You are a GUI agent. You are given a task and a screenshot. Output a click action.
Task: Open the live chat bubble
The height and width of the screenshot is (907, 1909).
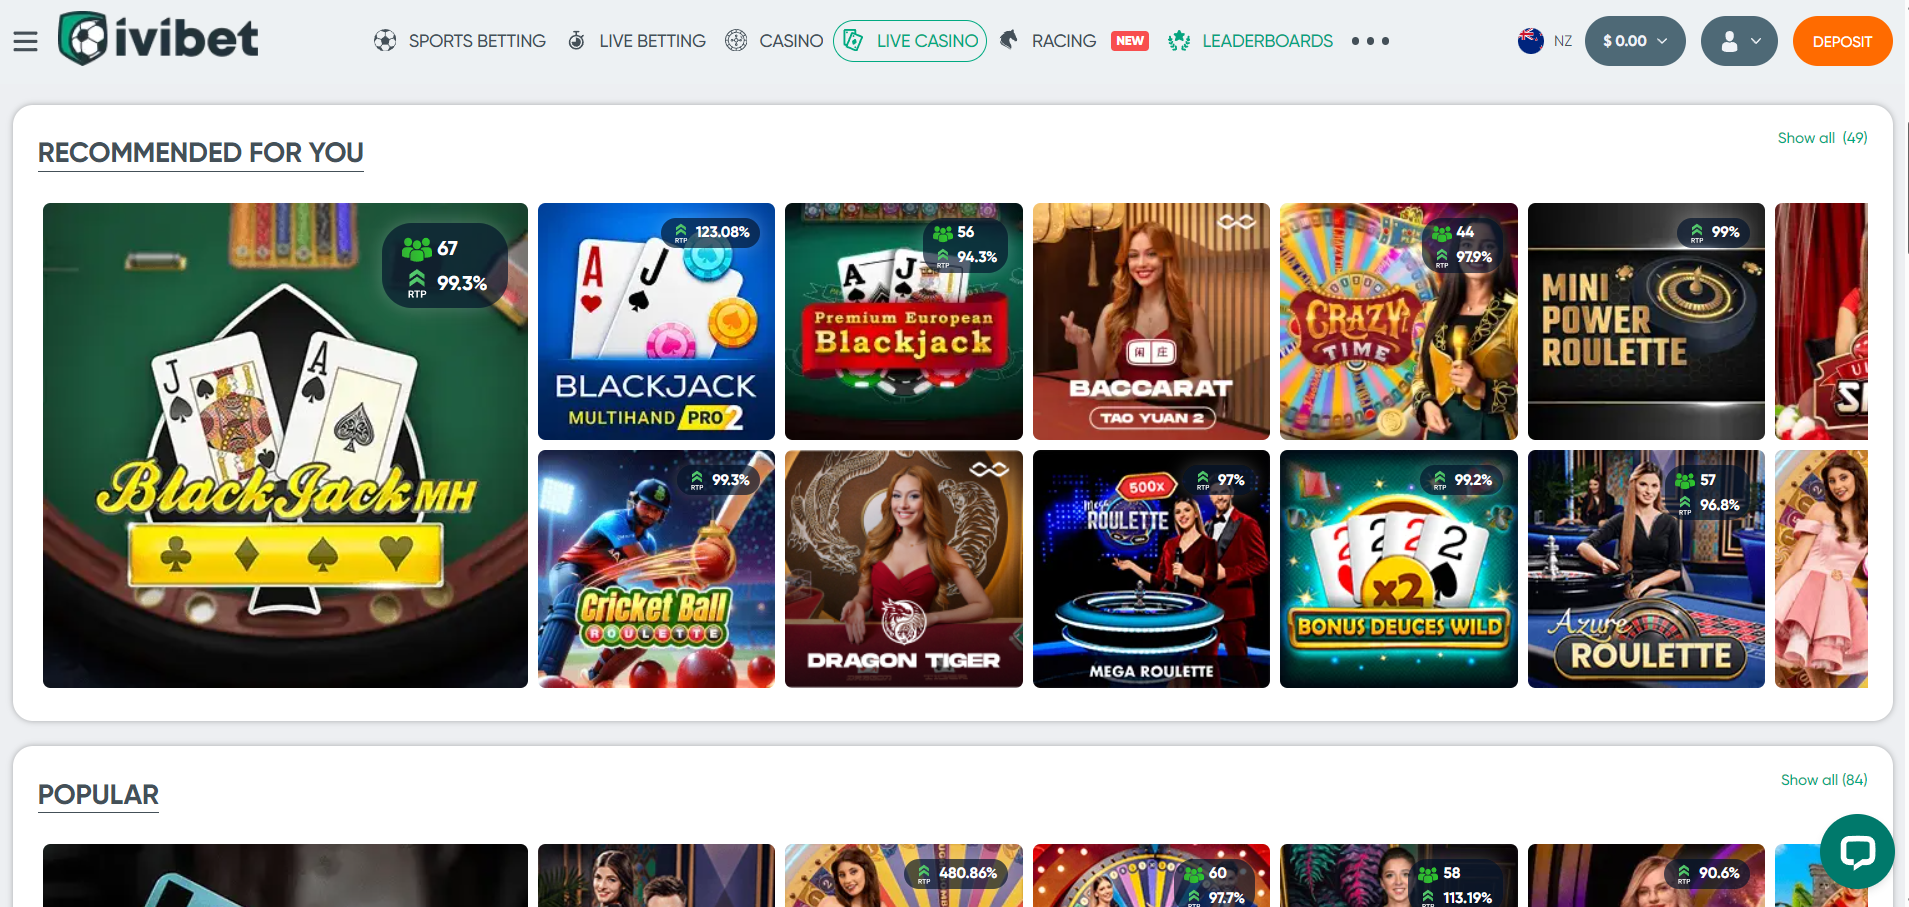pos(1857,851)
